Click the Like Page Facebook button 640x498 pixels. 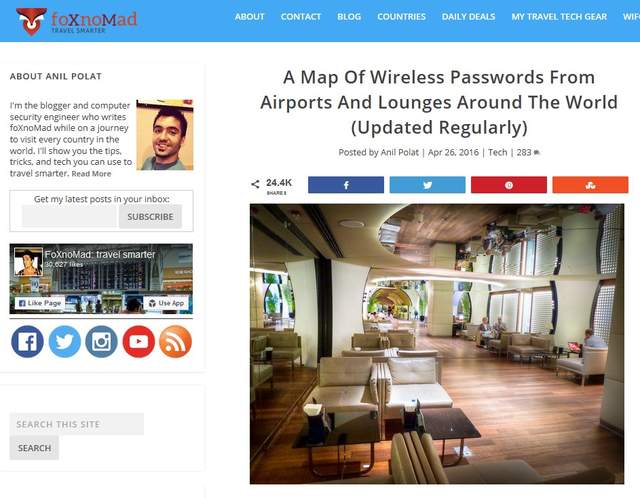[x=40, y=303]
